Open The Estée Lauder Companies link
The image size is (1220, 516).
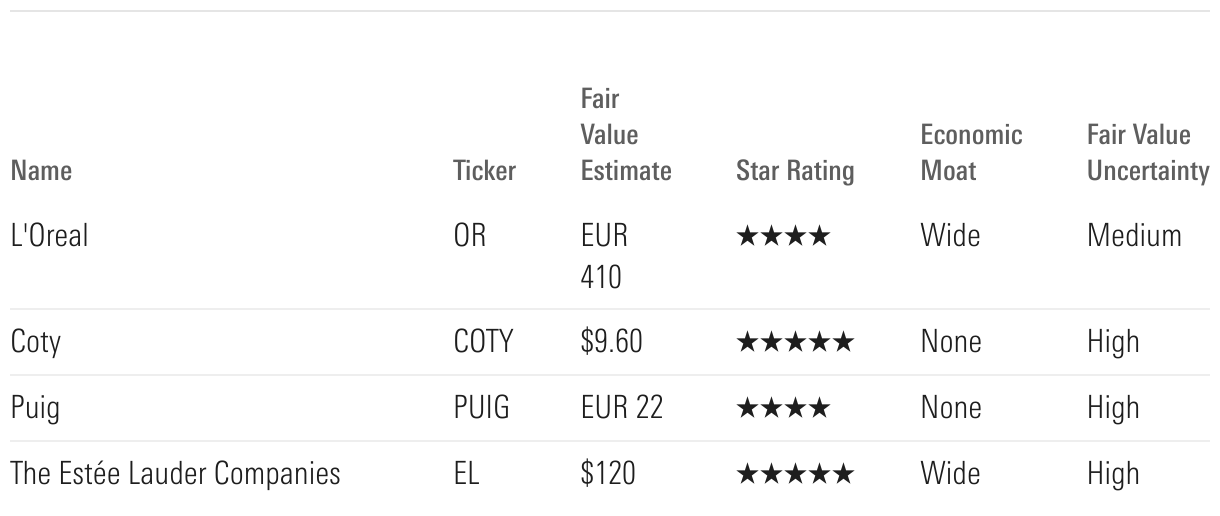[175, 473]
